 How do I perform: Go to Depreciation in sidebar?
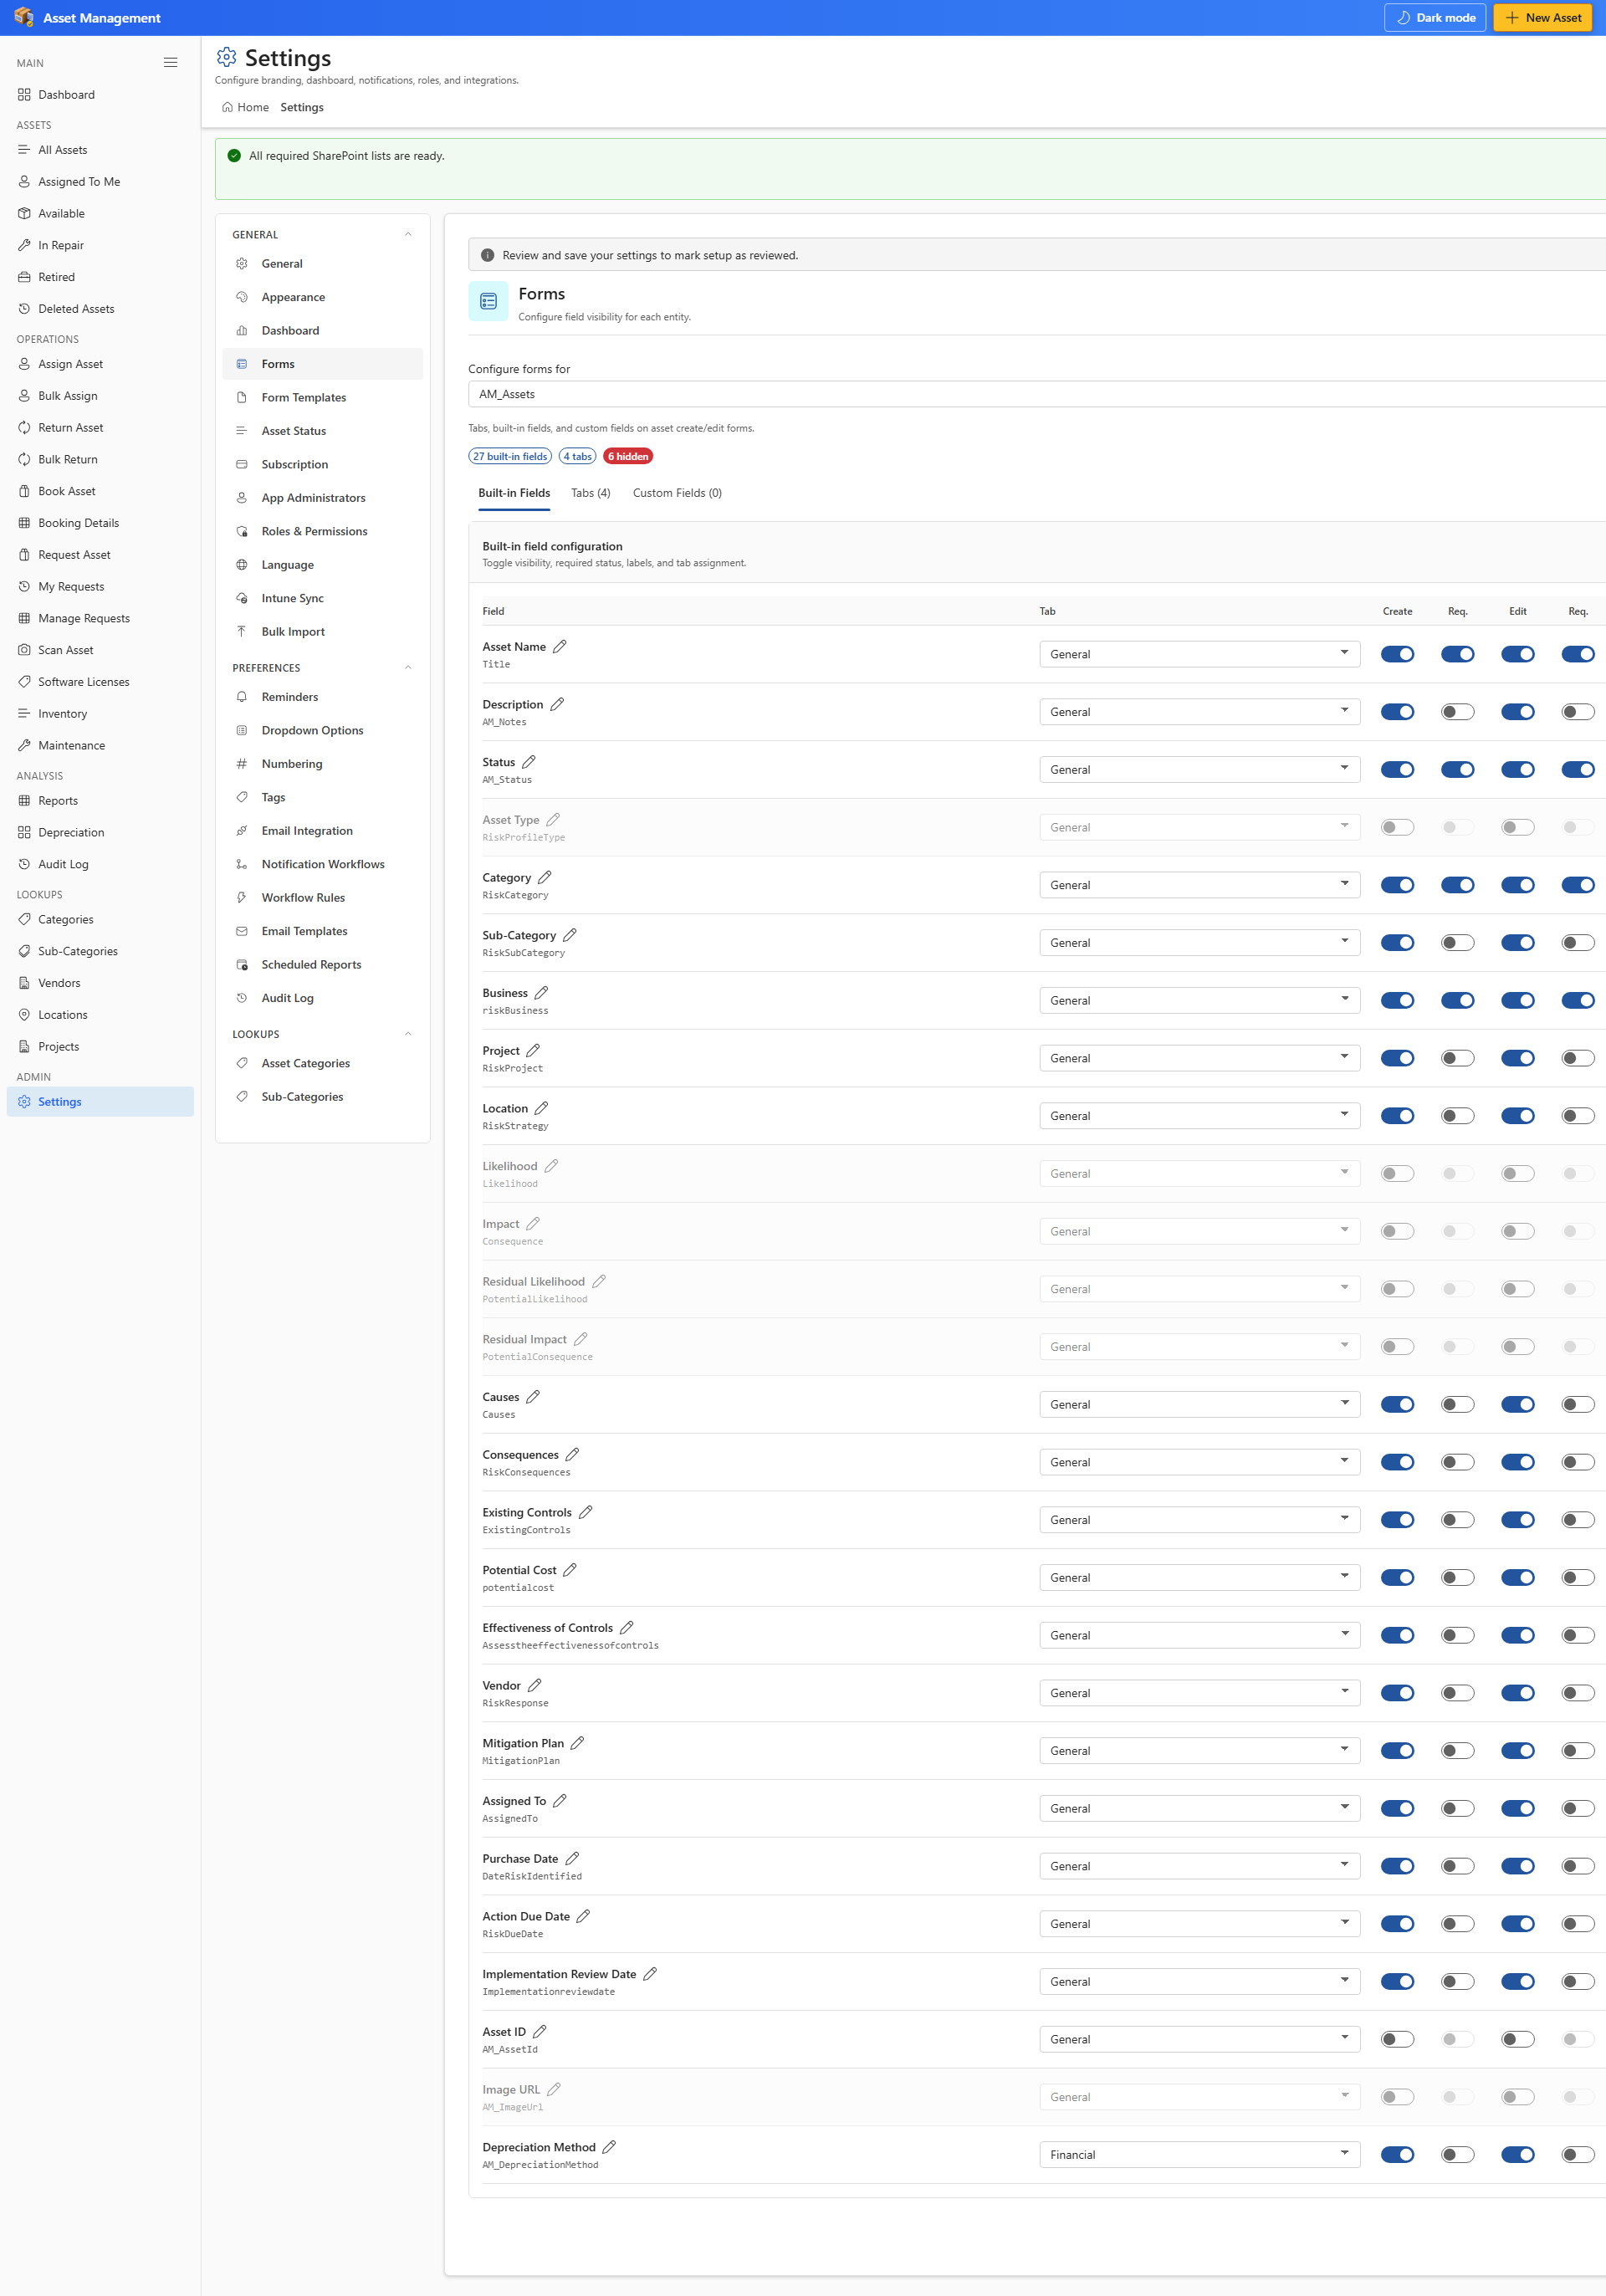(x=100, y=832)
